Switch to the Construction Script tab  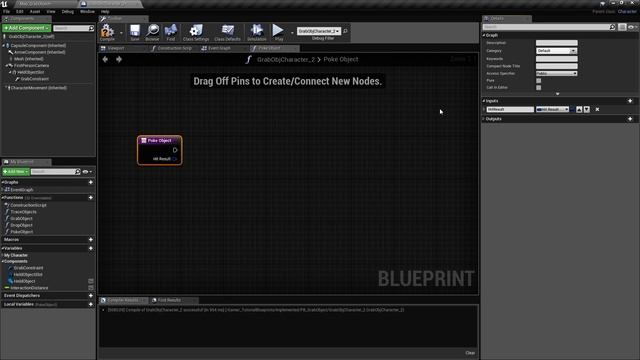point(175,48)
